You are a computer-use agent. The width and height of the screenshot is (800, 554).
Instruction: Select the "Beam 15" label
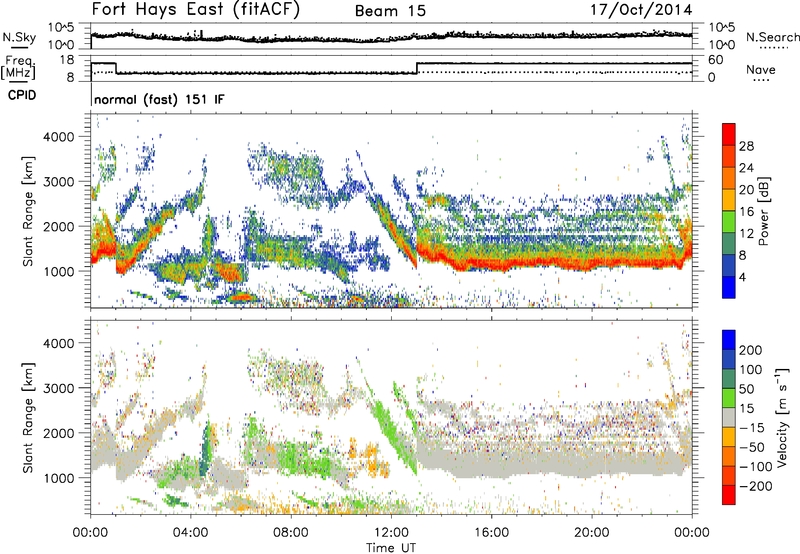[390, 11]
